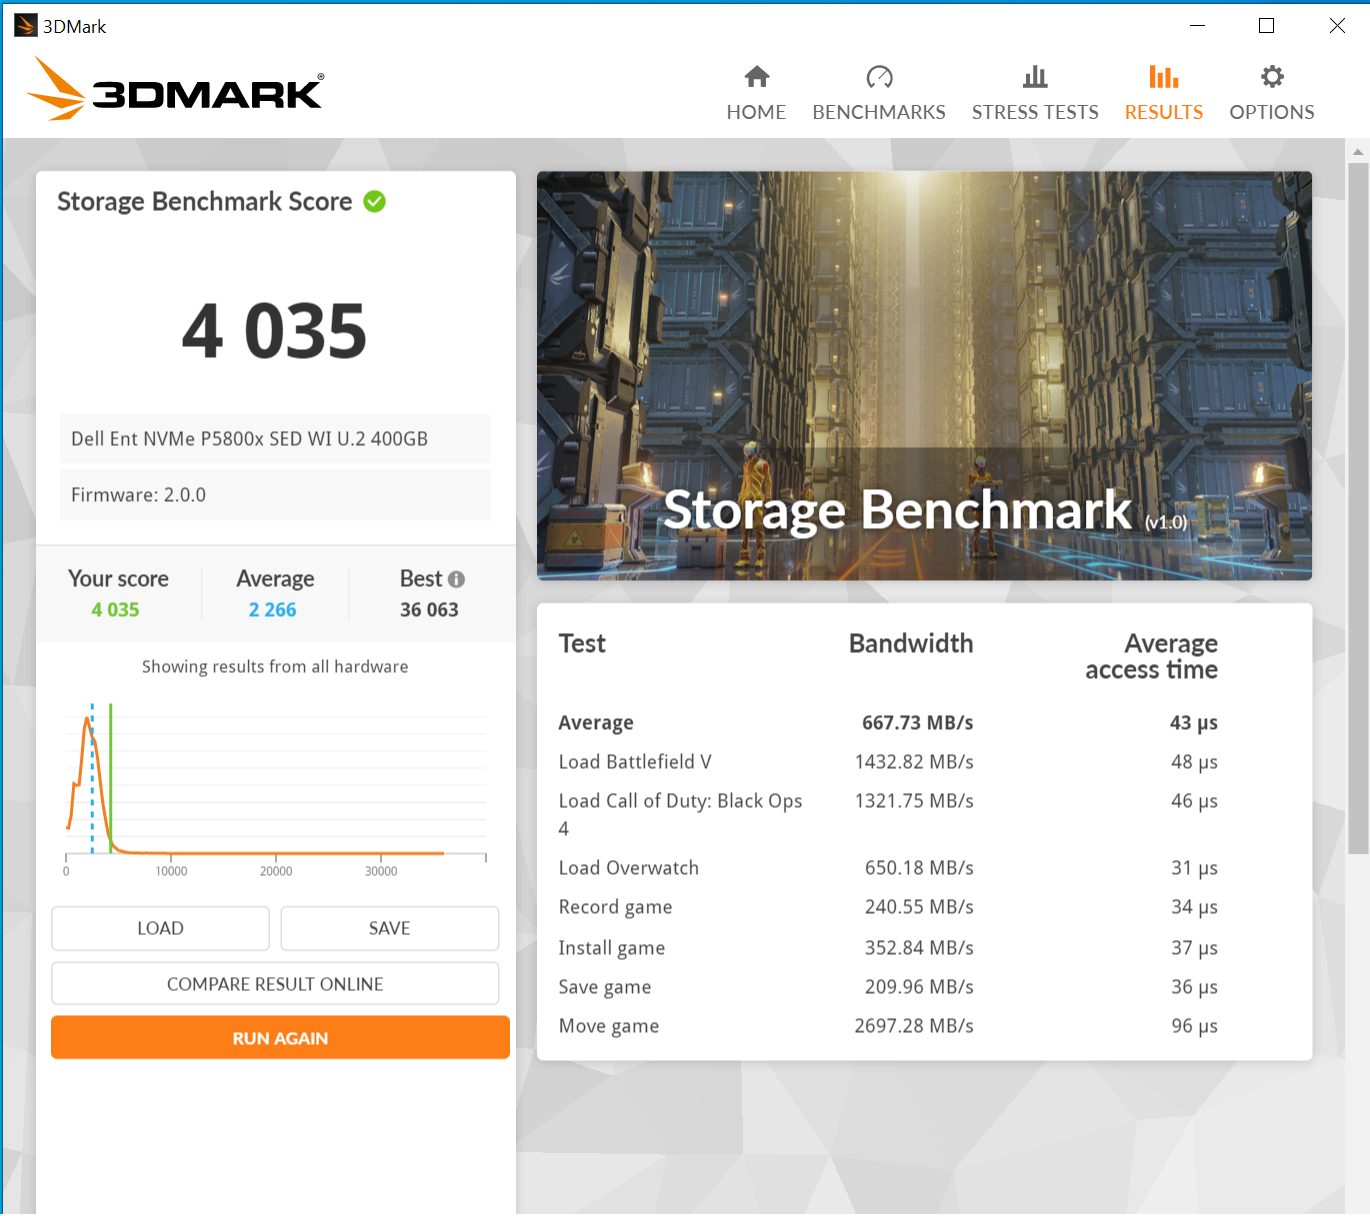Switch to the BENCHMARKS tab
1370x1216 pixels.
point(879,112)
